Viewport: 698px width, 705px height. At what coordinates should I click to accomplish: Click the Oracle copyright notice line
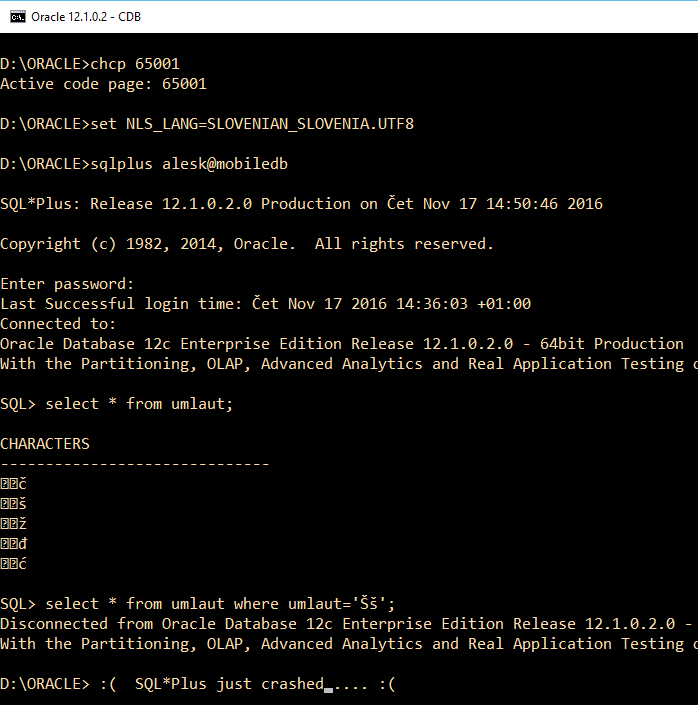(x=246, y=244)
